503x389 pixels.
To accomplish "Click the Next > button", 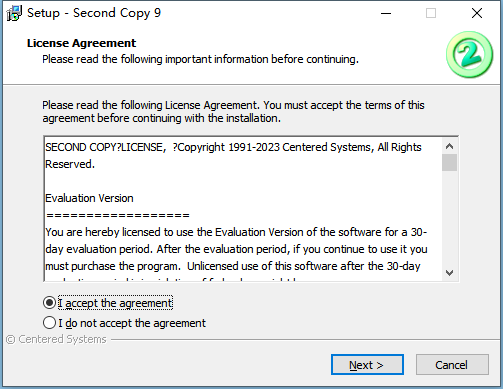I will pyautogui.click(x=367, y=365).
